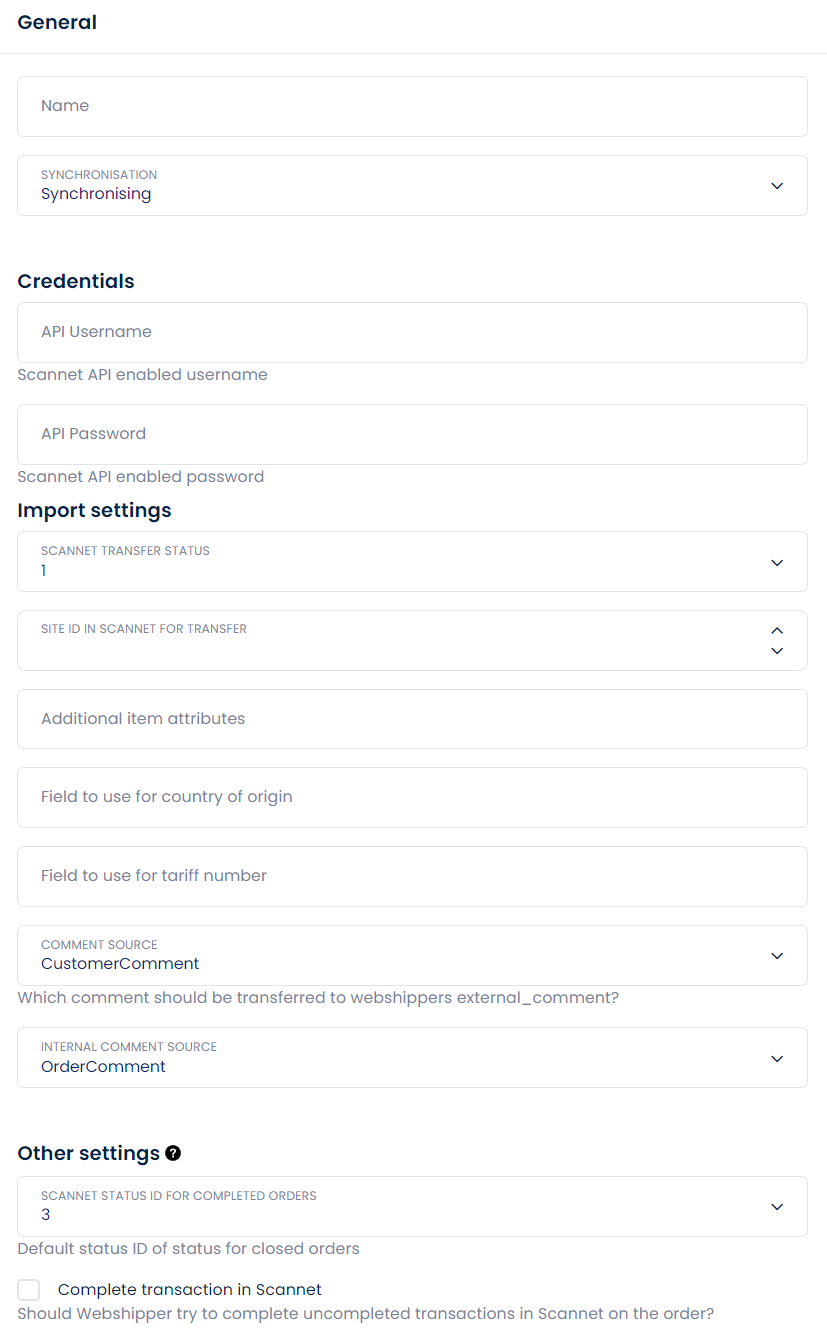Click Field to use for country of origin

(412, 798)
